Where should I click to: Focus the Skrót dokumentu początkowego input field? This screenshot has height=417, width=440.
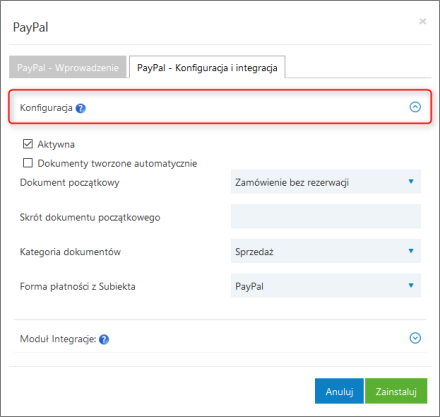[x=326, y=216]
